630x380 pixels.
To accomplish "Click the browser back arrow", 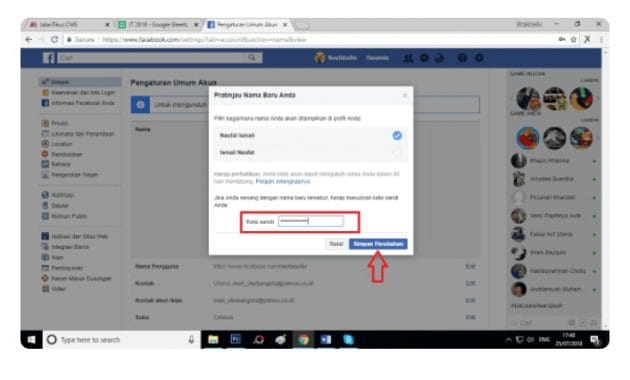I will pyautogui.click(x=29, y=39).
